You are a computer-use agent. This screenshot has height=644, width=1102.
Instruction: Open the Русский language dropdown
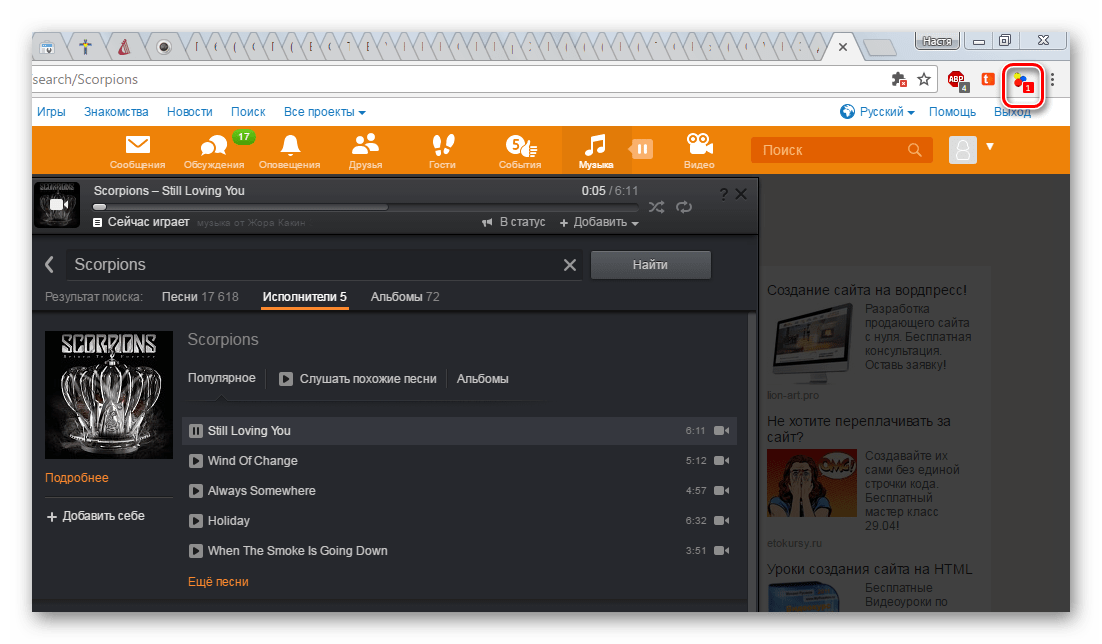click(878, 112)
